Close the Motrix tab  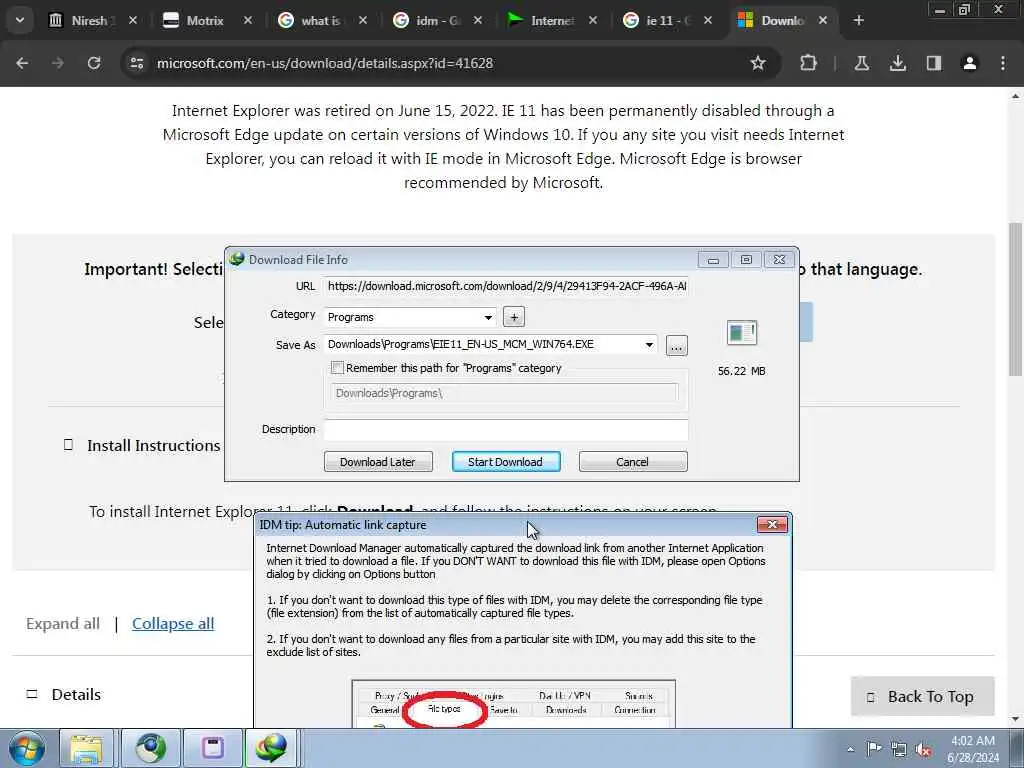pyautogui.click(x=248, y=21)
